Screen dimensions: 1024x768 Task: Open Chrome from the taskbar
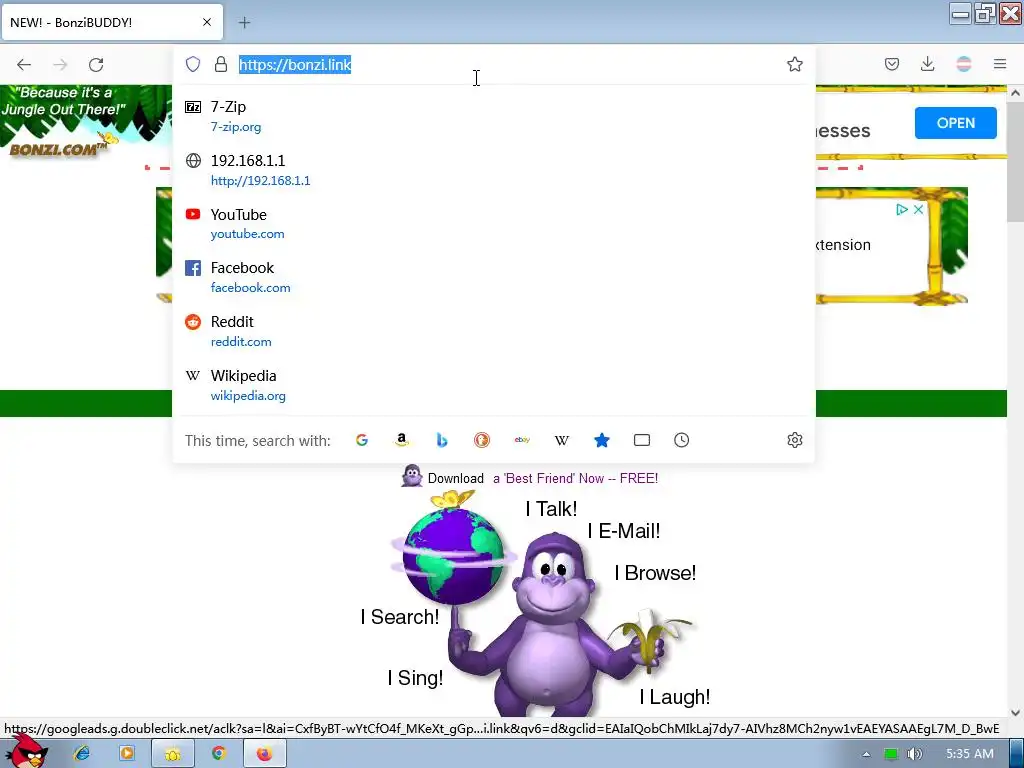click(219, 754)
